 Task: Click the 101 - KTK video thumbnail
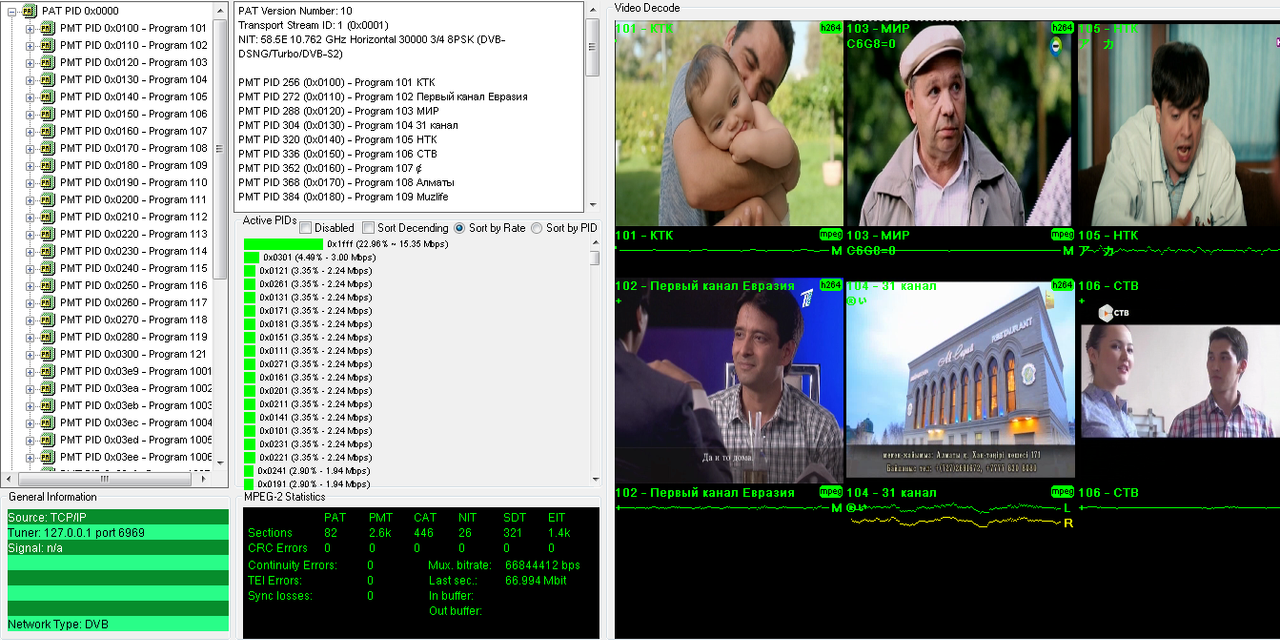tap(729, 124)
